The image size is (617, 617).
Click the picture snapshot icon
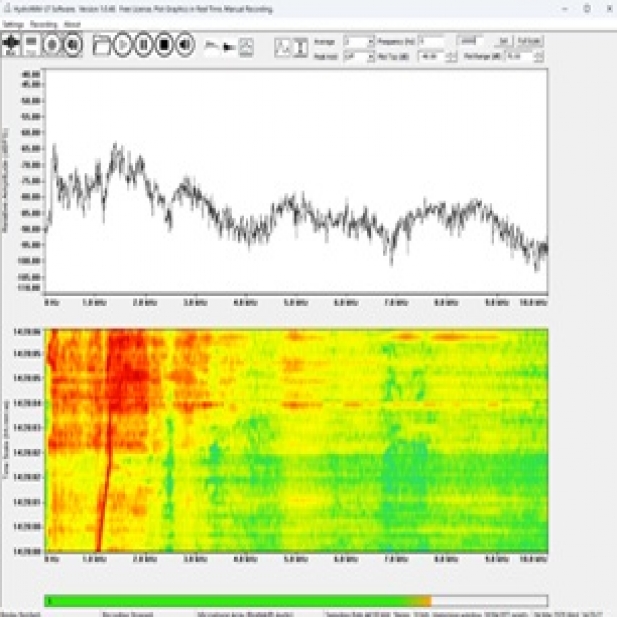246,45
